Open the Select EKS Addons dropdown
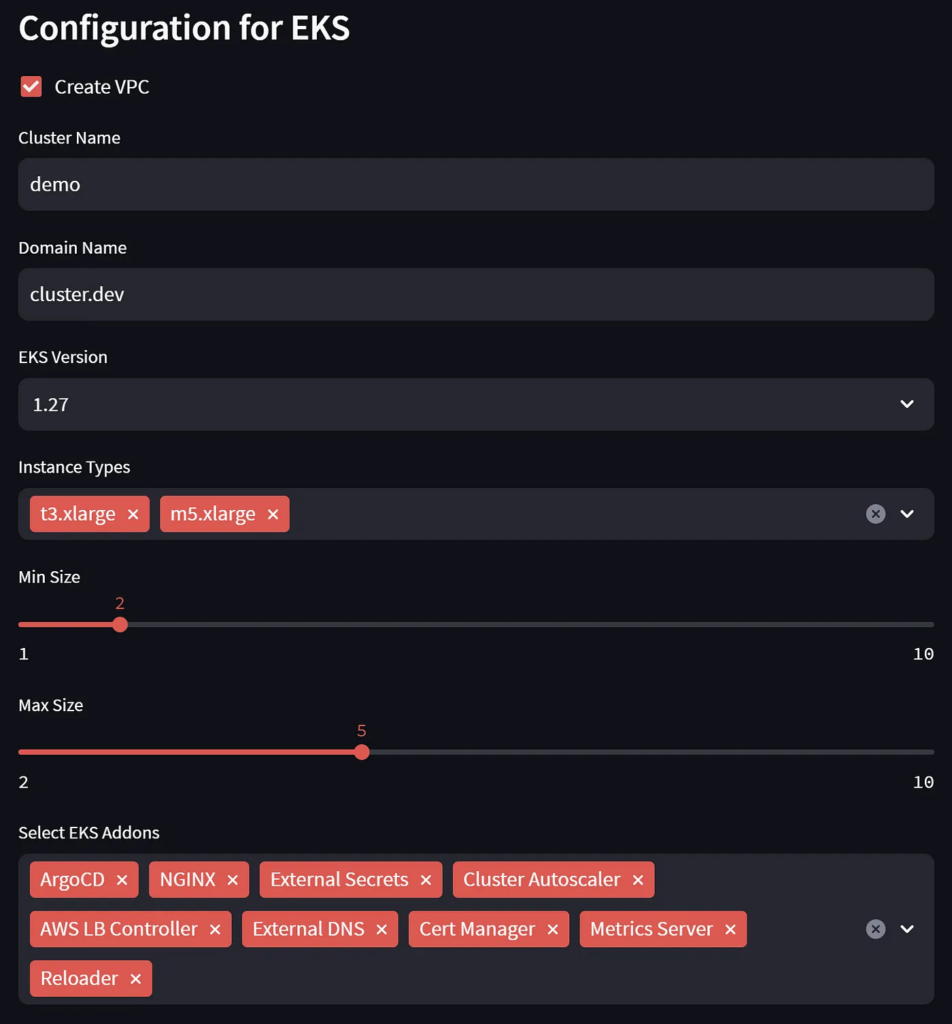Image resolution: width=952 pixels, height=1024 pixels. (x=907, y=928)
